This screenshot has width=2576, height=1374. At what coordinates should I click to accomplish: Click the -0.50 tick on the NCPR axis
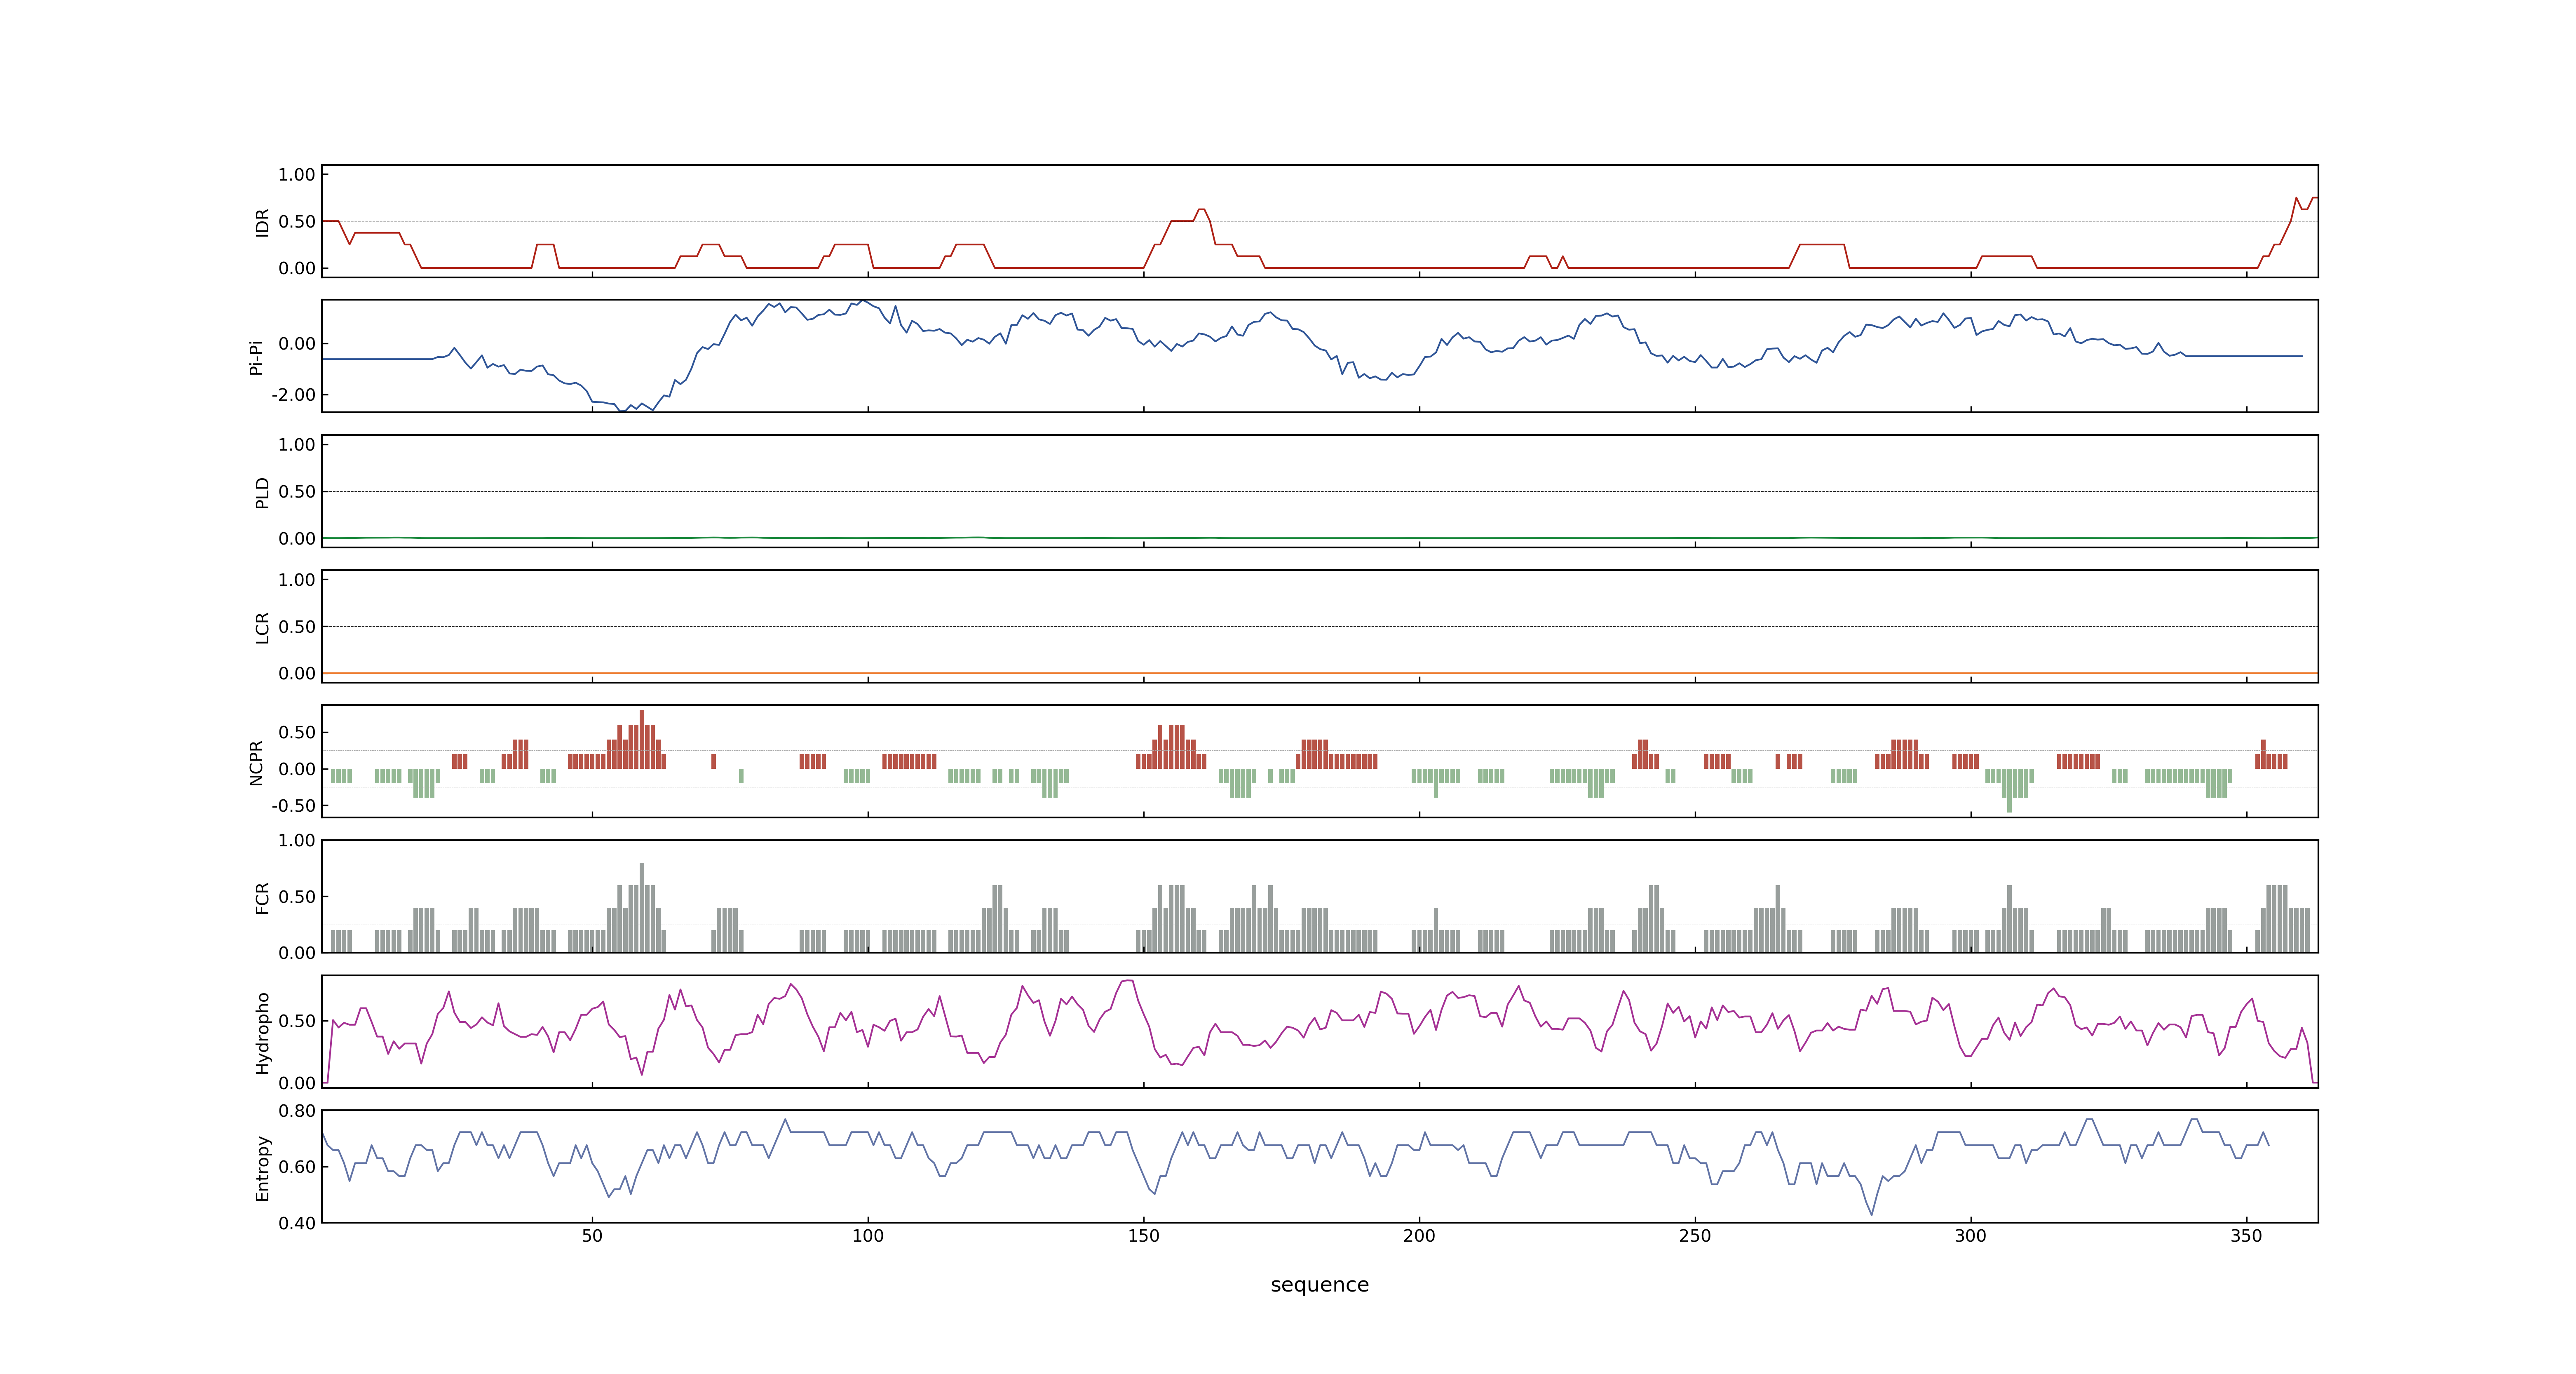point(293,806)
